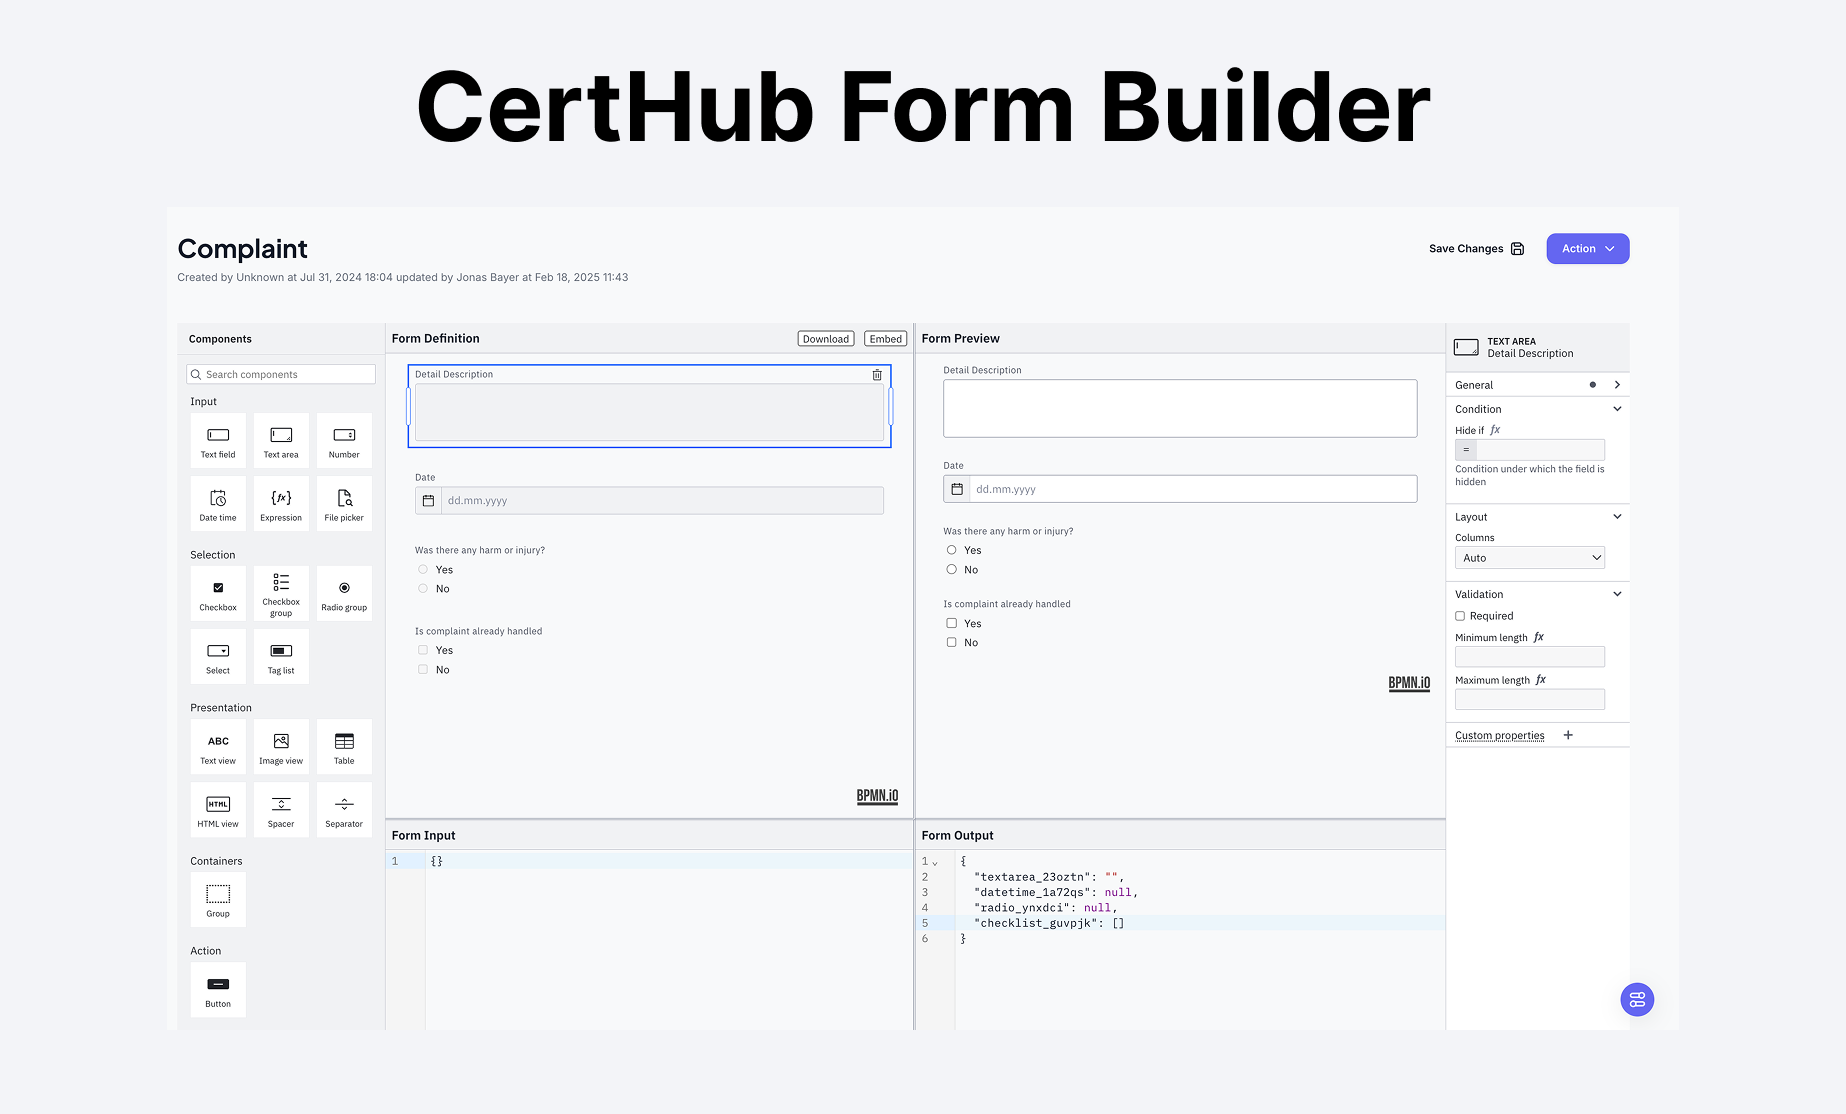The height and width of the screenshot is (1114, 1846).
Task: Select the Text area component
Action: point(281,440)
